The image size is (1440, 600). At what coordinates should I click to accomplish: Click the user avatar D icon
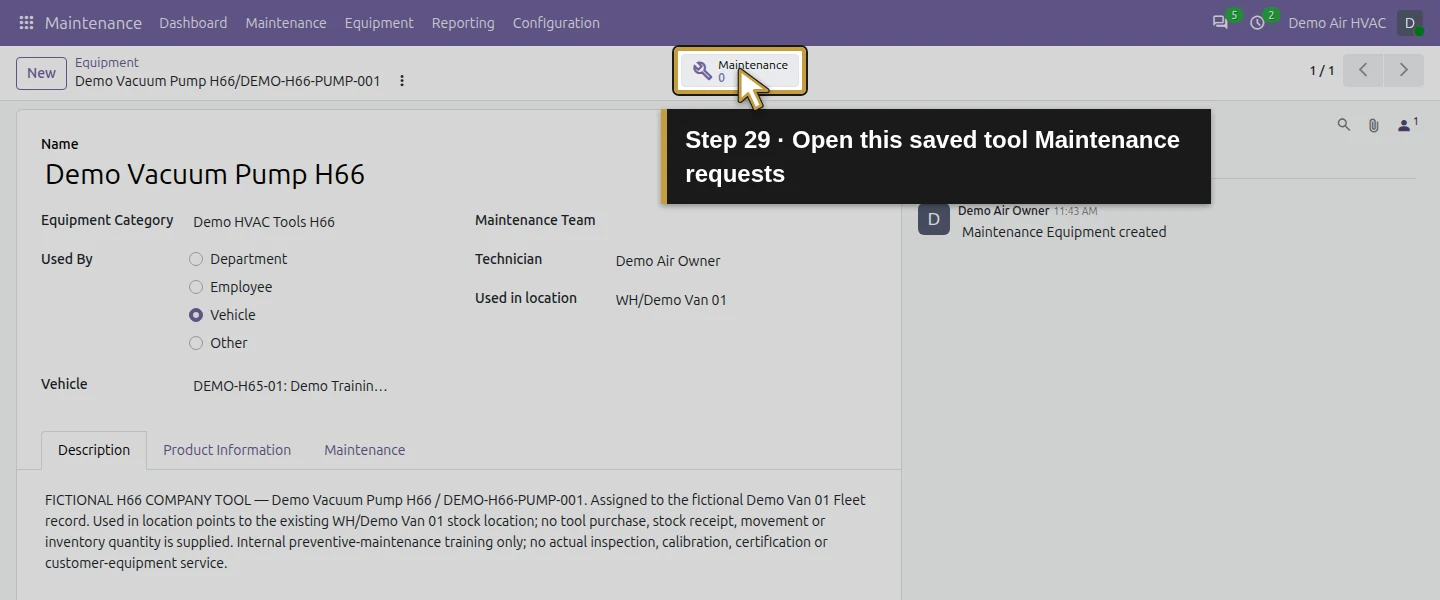[x=1410, y=23]
